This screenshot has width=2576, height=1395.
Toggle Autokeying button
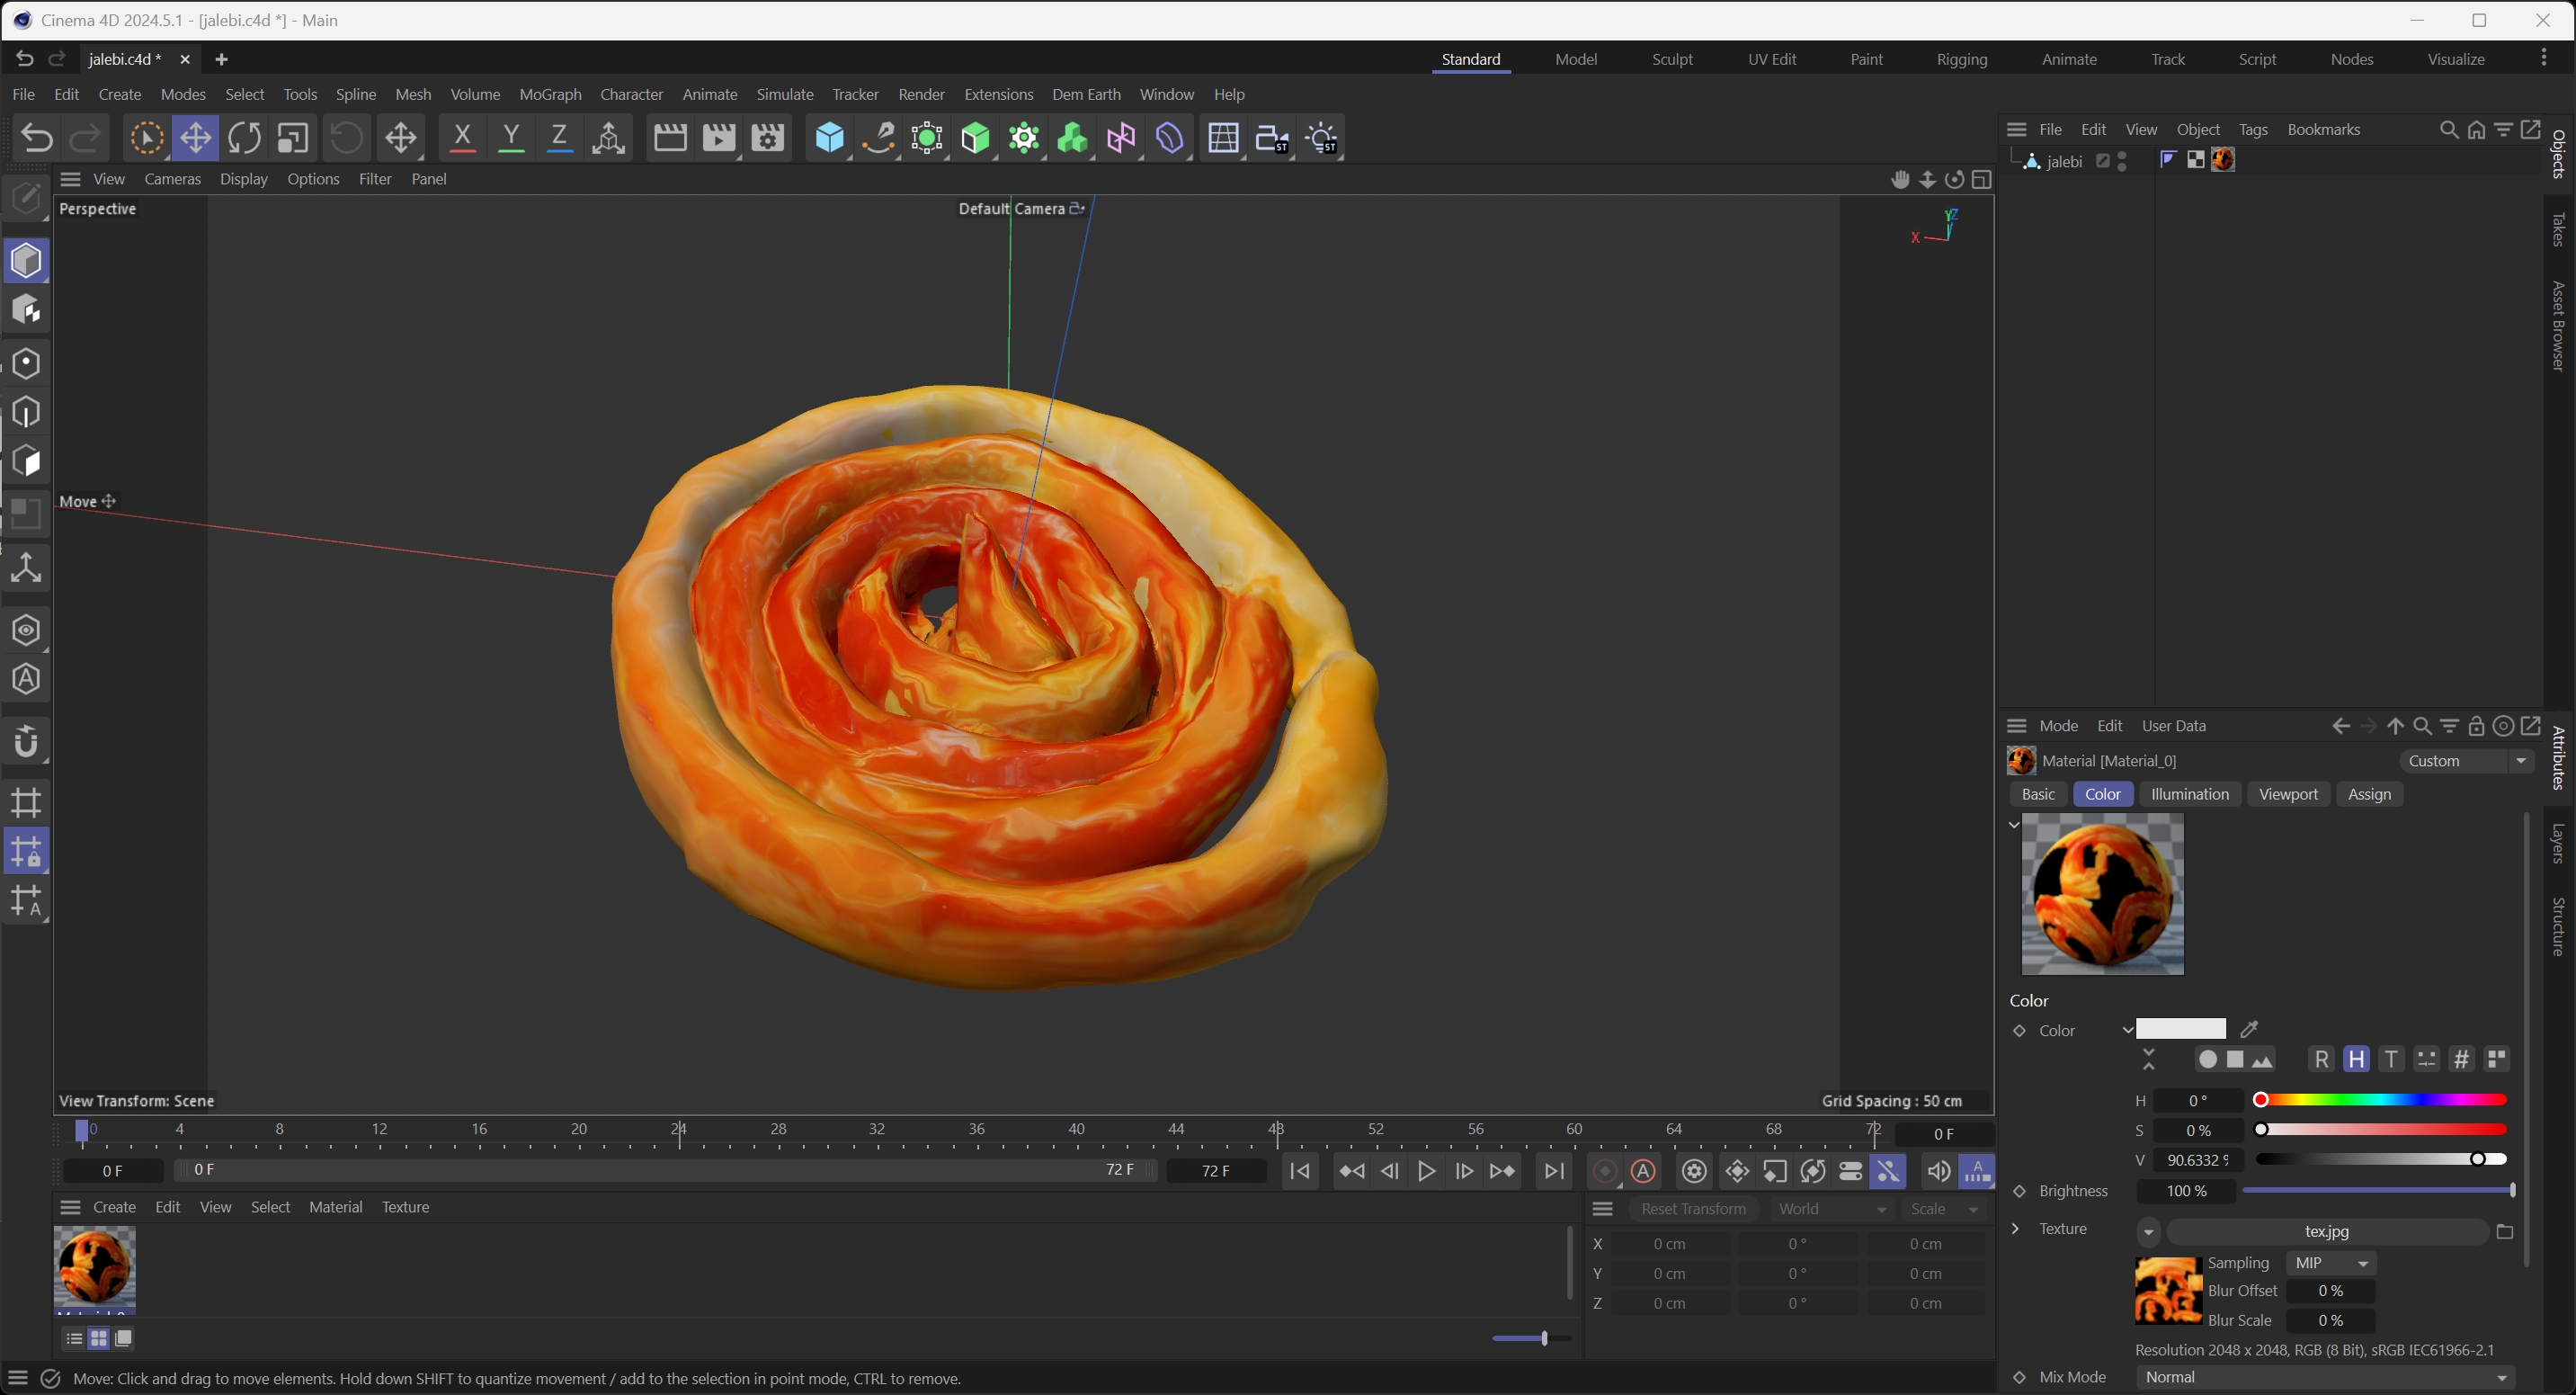pos(1643,1171)
